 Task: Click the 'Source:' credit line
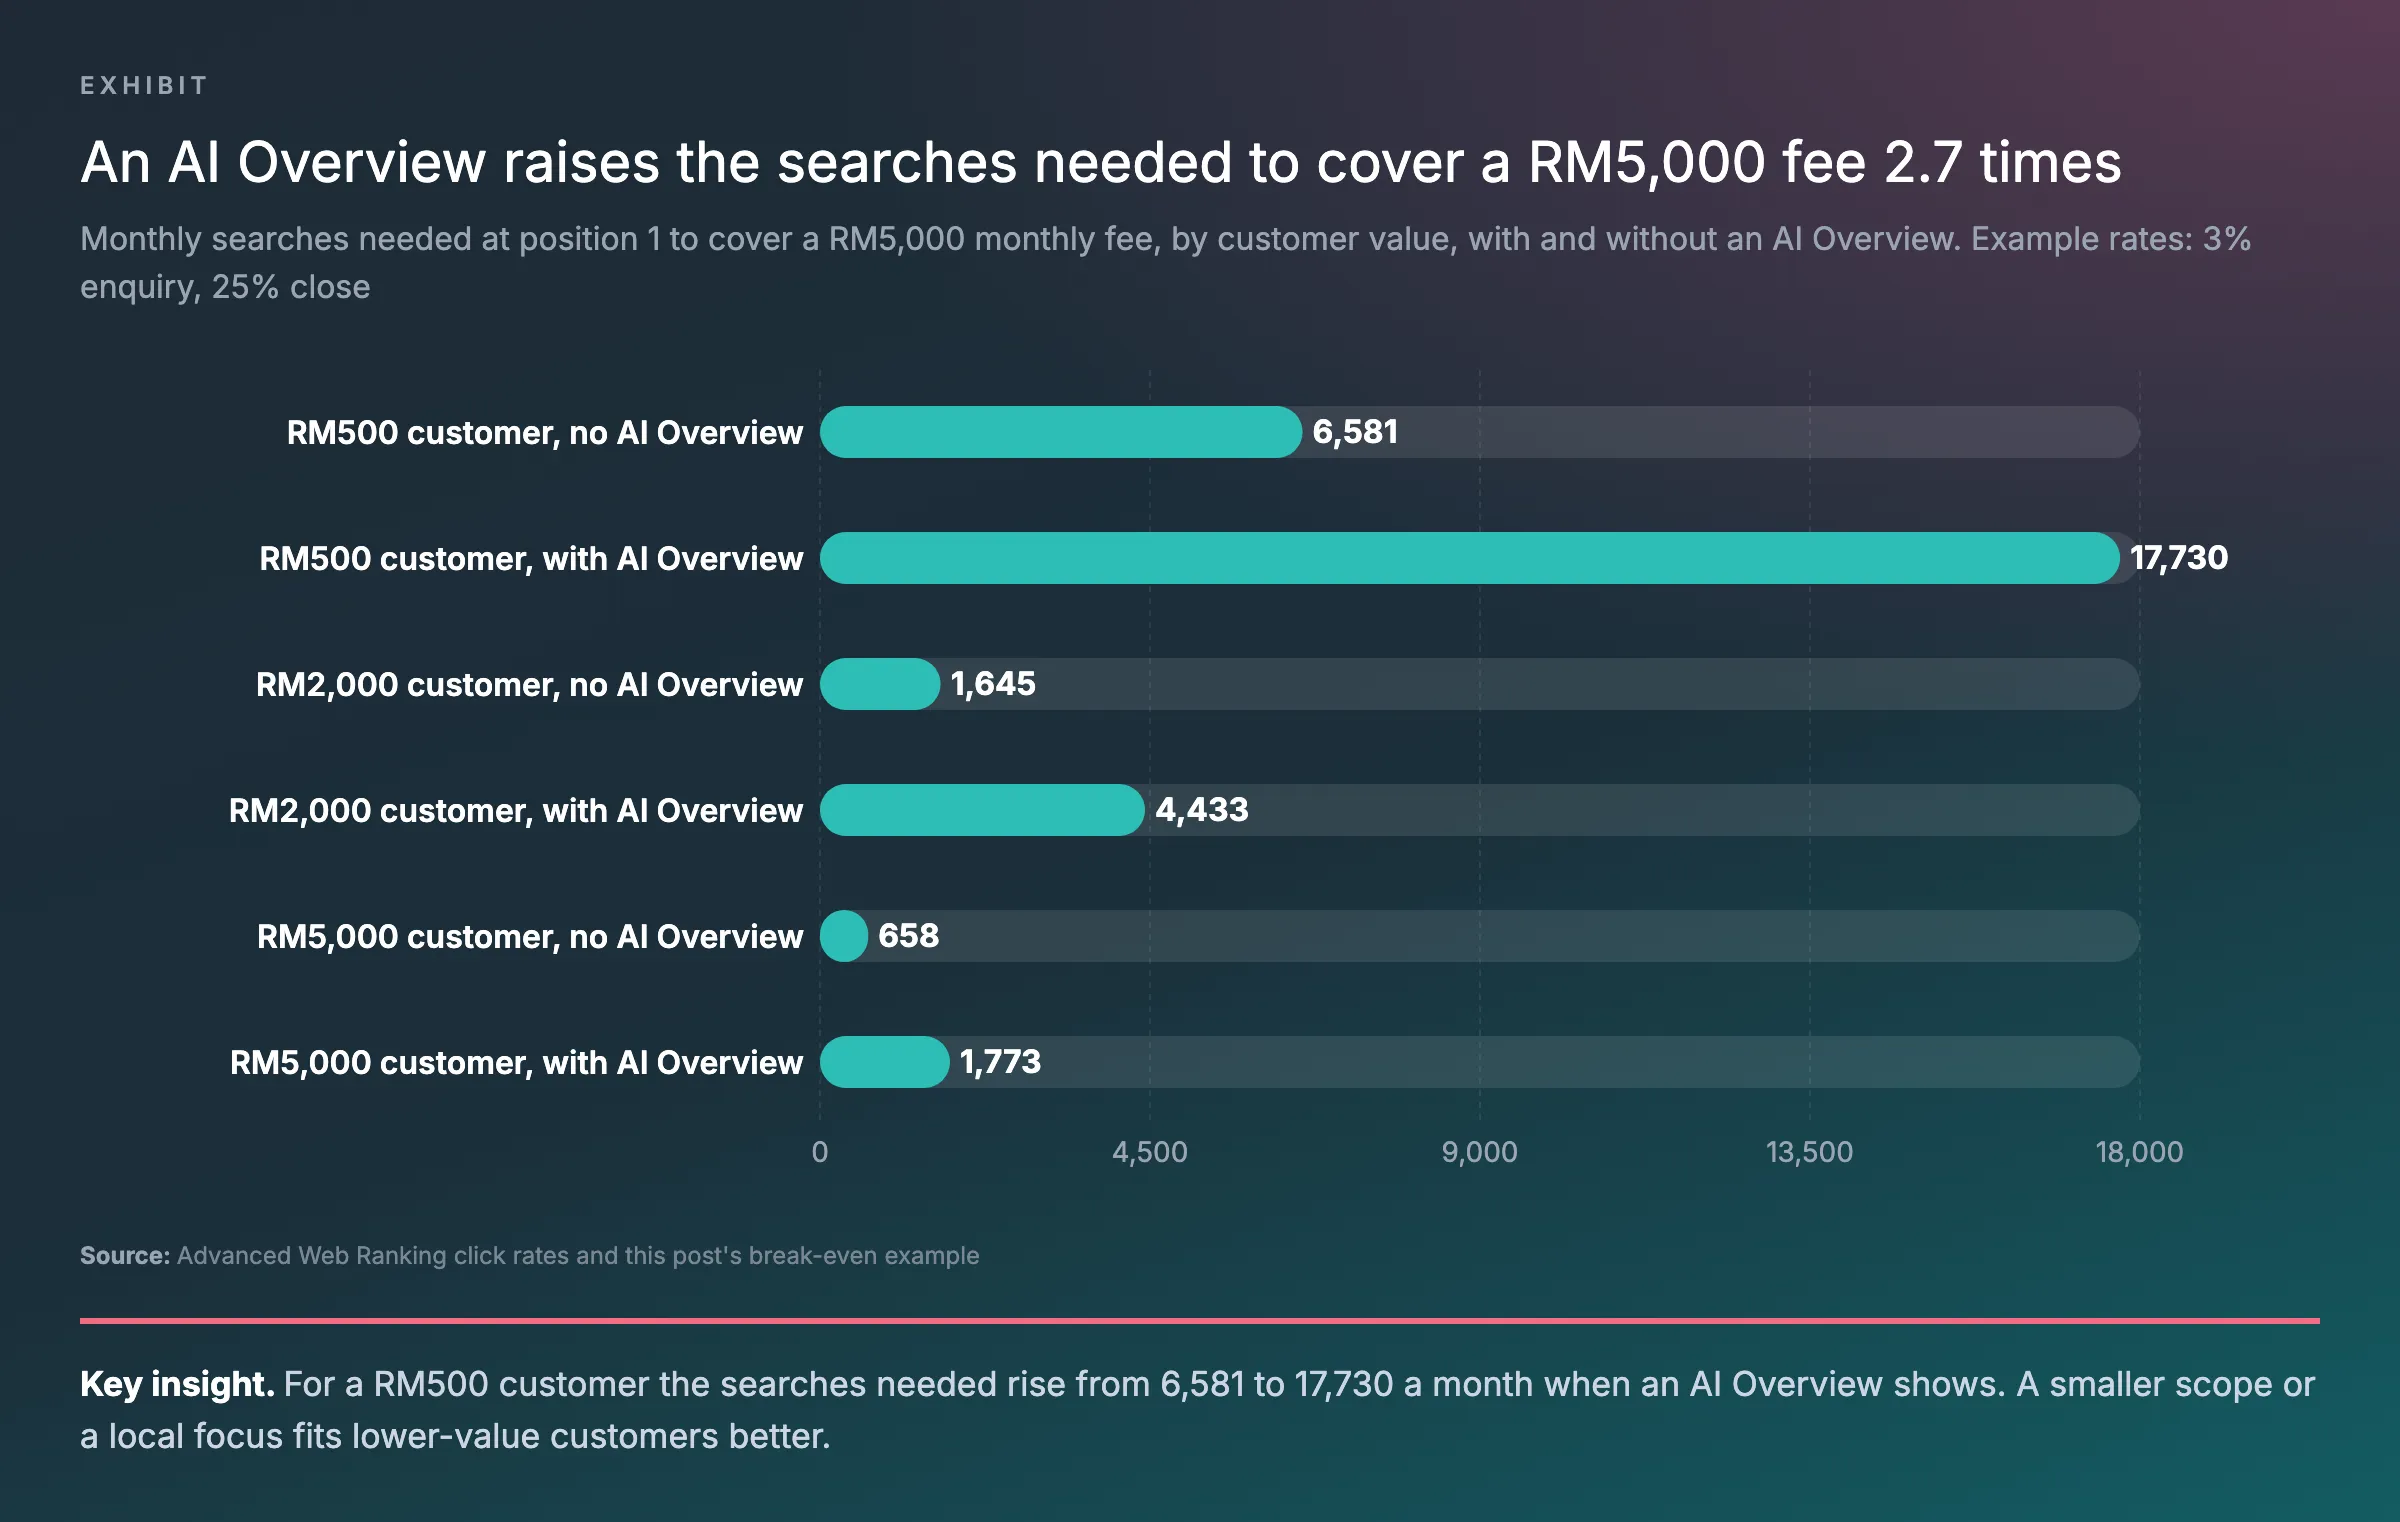(x=530, y=1256)
